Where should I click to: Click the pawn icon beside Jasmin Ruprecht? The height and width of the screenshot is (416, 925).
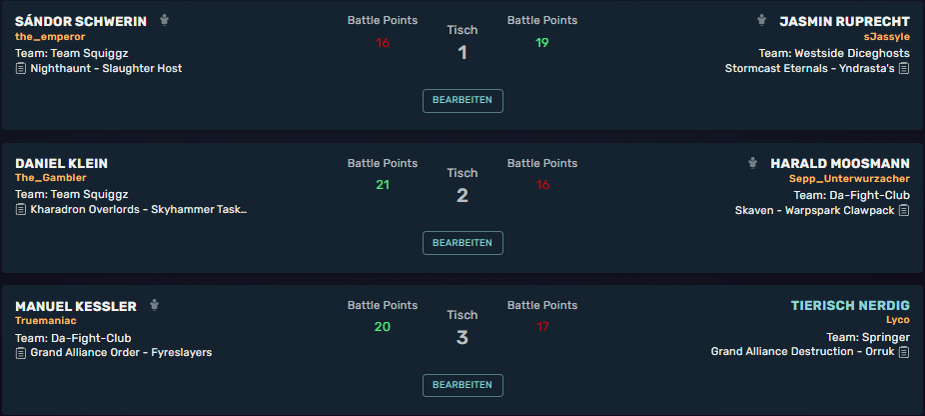(x=762, y=21)
